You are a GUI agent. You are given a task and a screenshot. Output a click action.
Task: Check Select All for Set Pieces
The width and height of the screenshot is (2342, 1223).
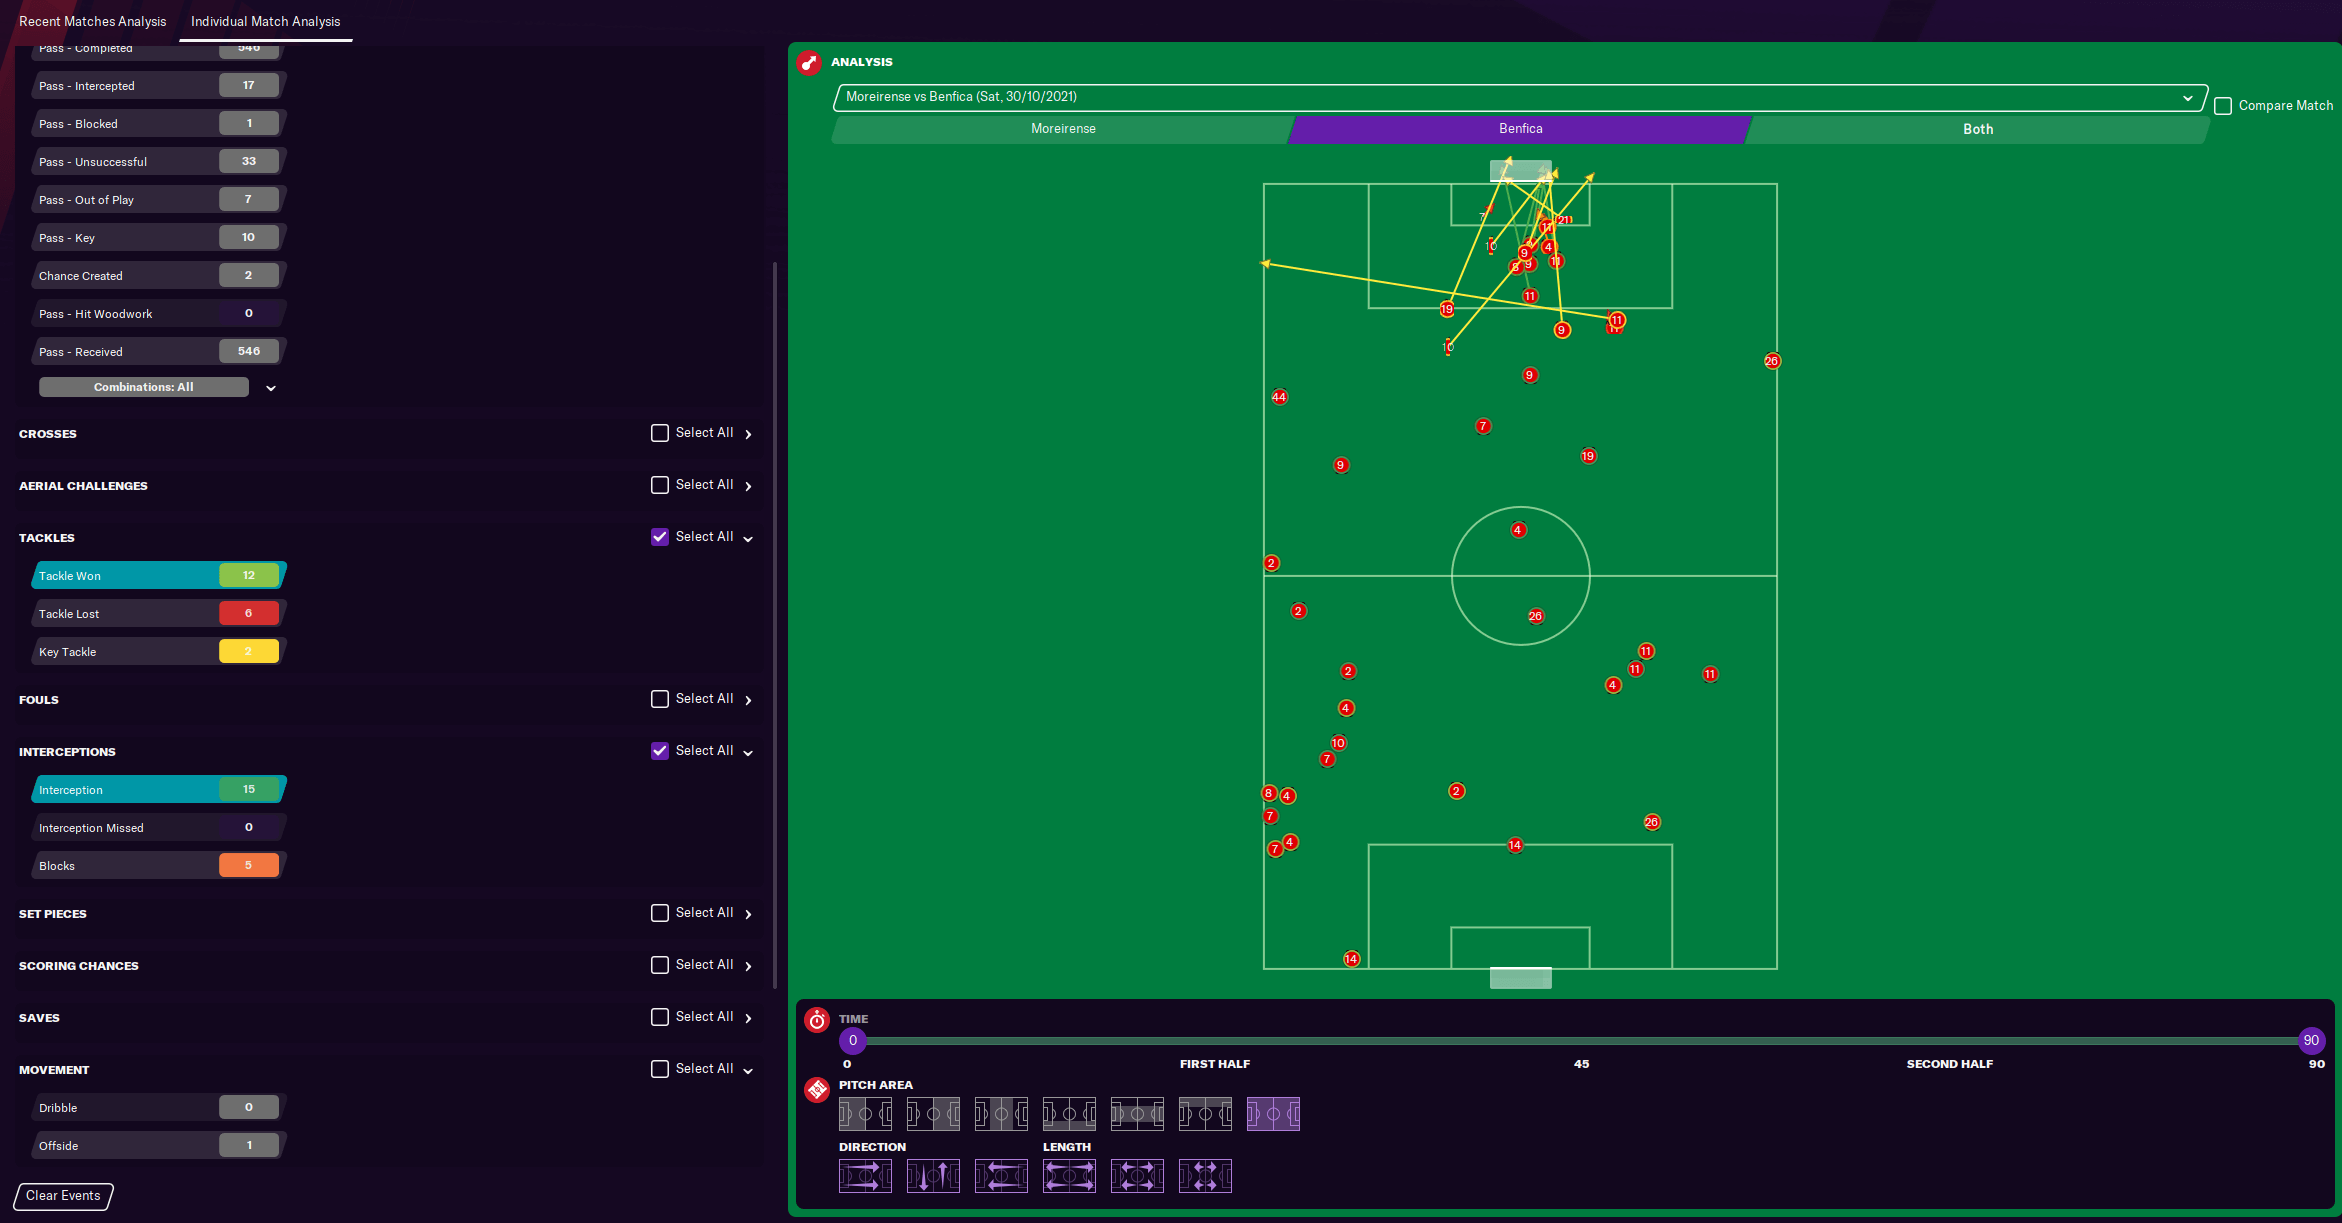point(660,913)
